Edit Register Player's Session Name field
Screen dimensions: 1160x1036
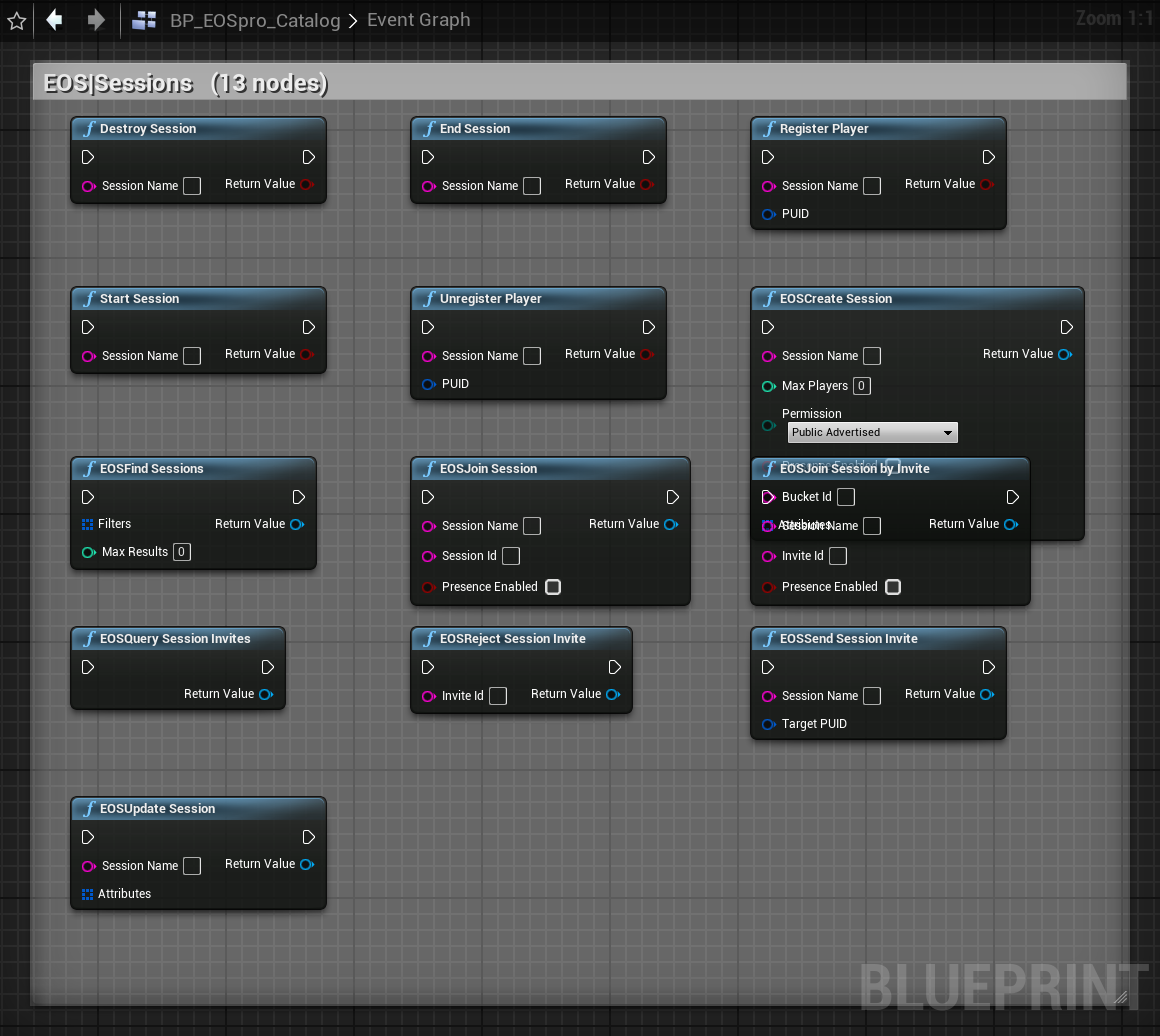pyautogui.click(x=872, y=186)
